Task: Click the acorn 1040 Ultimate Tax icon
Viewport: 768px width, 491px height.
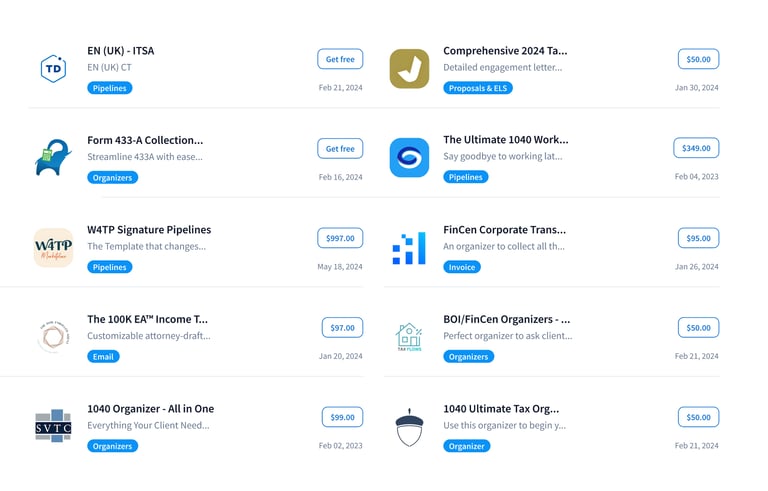Action: point(409,426)
